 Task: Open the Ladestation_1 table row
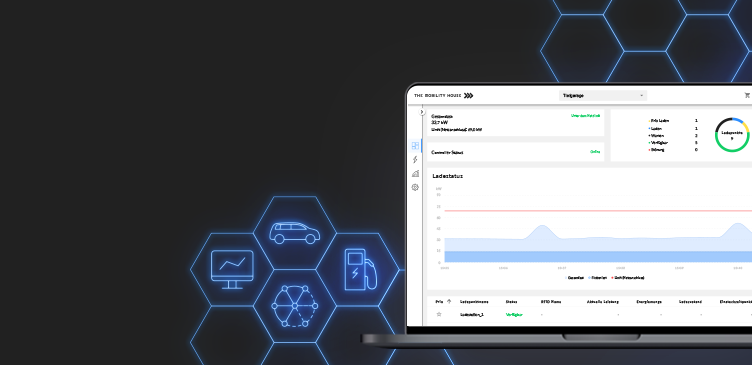point(589,315)
